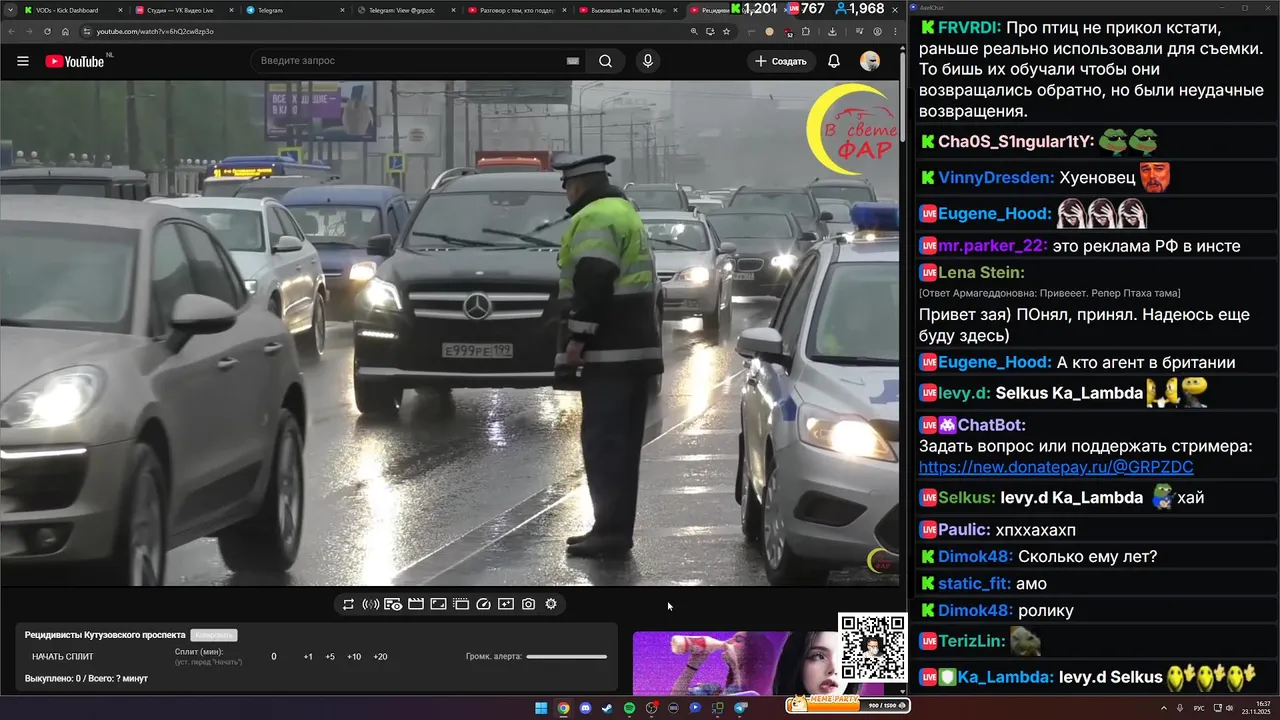Screen dimensions: 1280x720
Task: Click the YouTube search magnifier button
Action: (606, 61)
